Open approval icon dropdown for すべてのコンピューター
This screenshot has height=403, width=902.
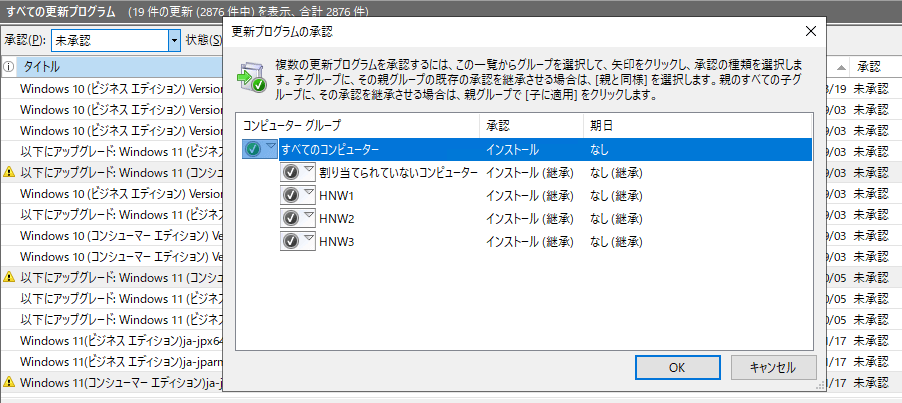click(260, 150)
